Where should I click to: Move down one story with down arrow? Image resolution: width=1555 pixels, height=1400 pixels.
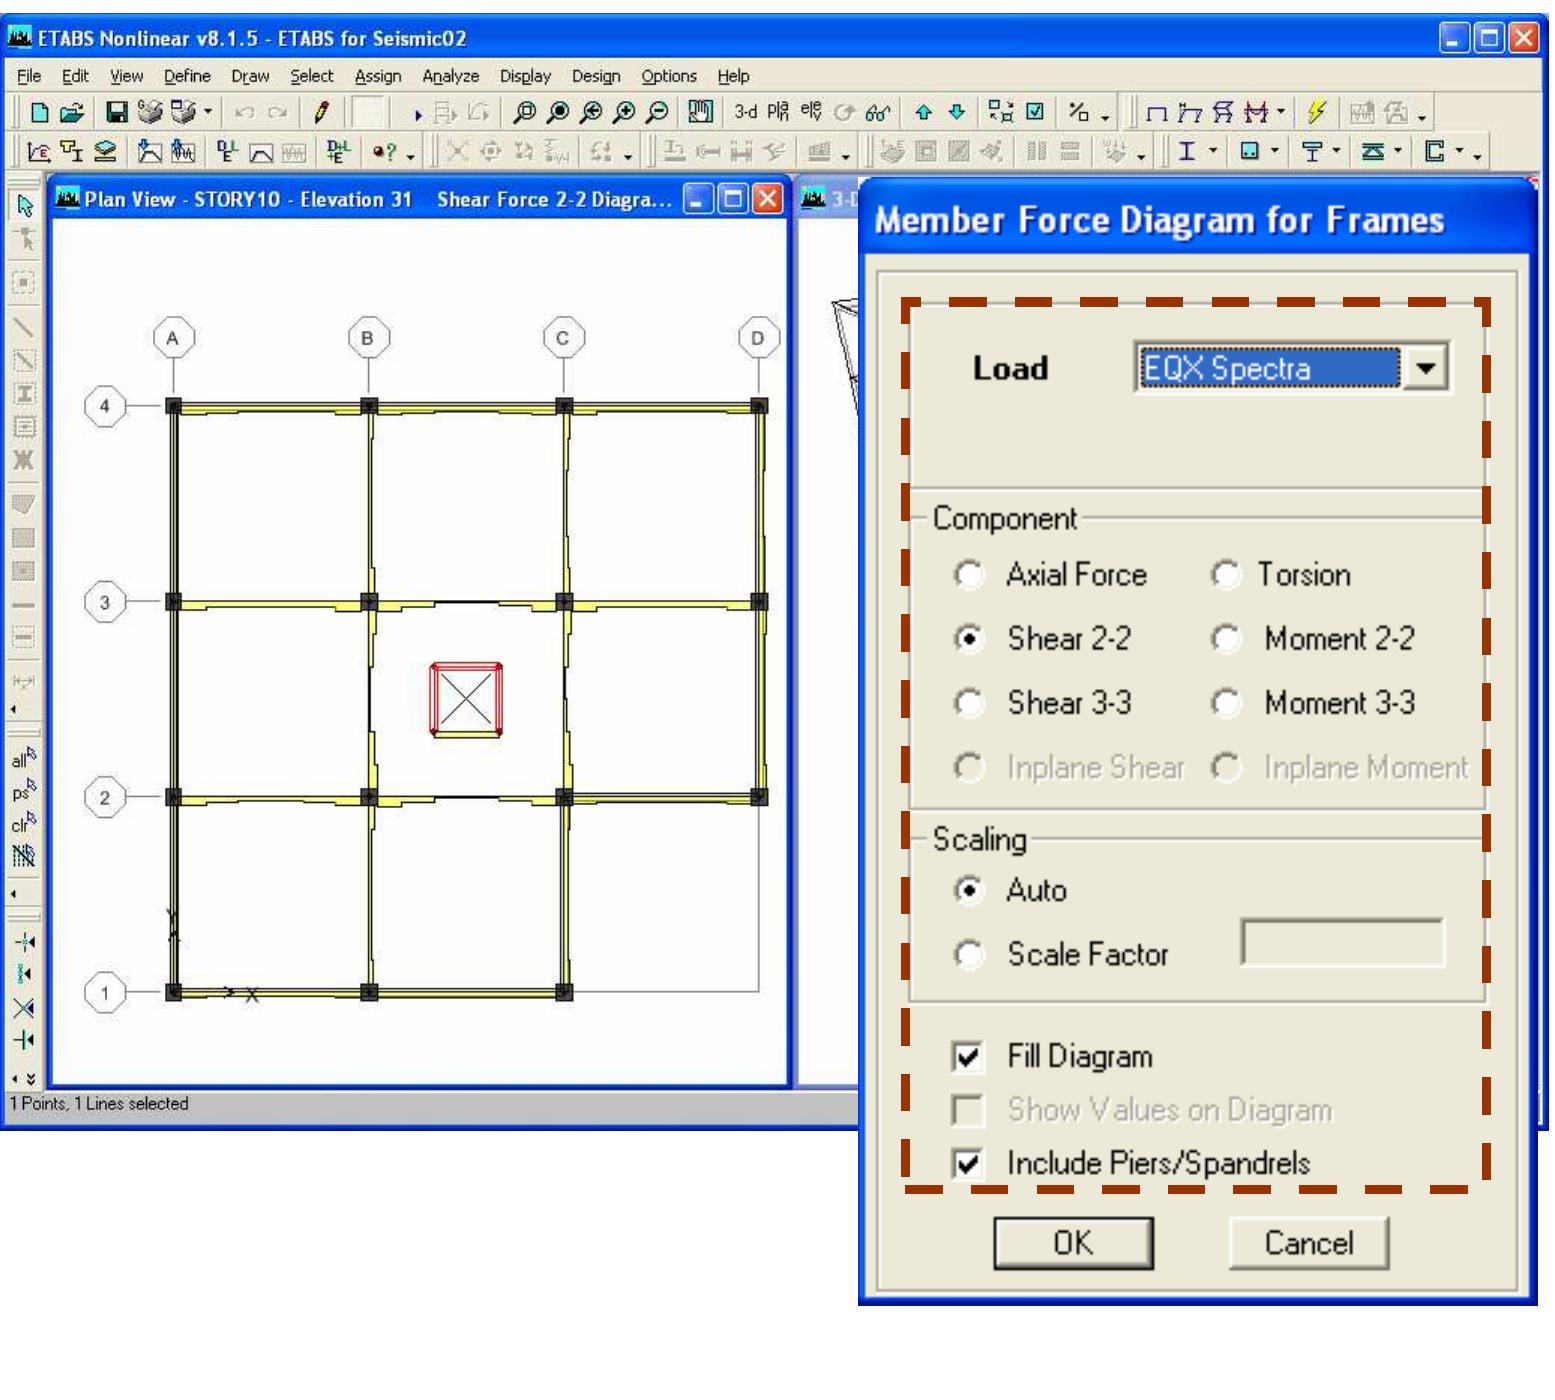[957, 112]
